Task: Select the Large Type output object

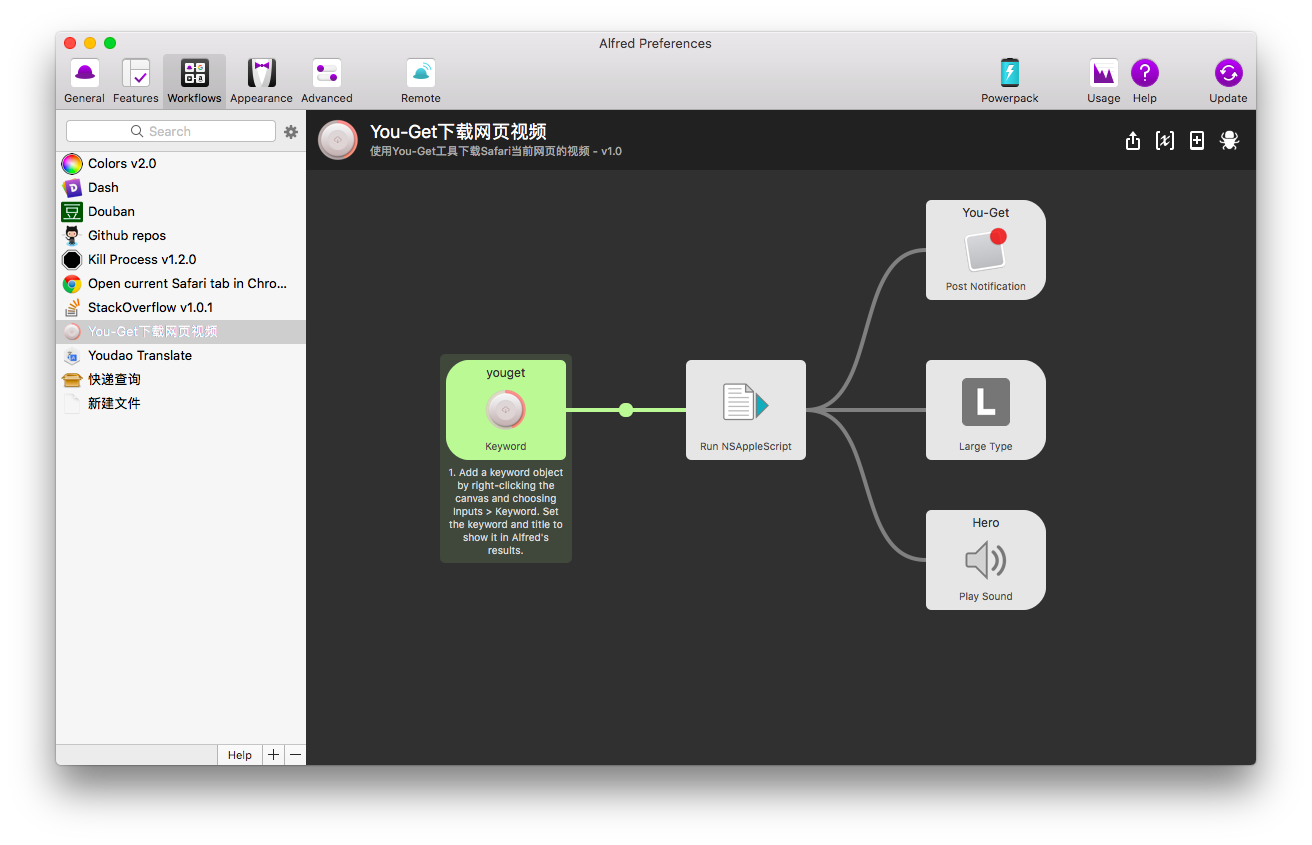Action: point(986,410)
